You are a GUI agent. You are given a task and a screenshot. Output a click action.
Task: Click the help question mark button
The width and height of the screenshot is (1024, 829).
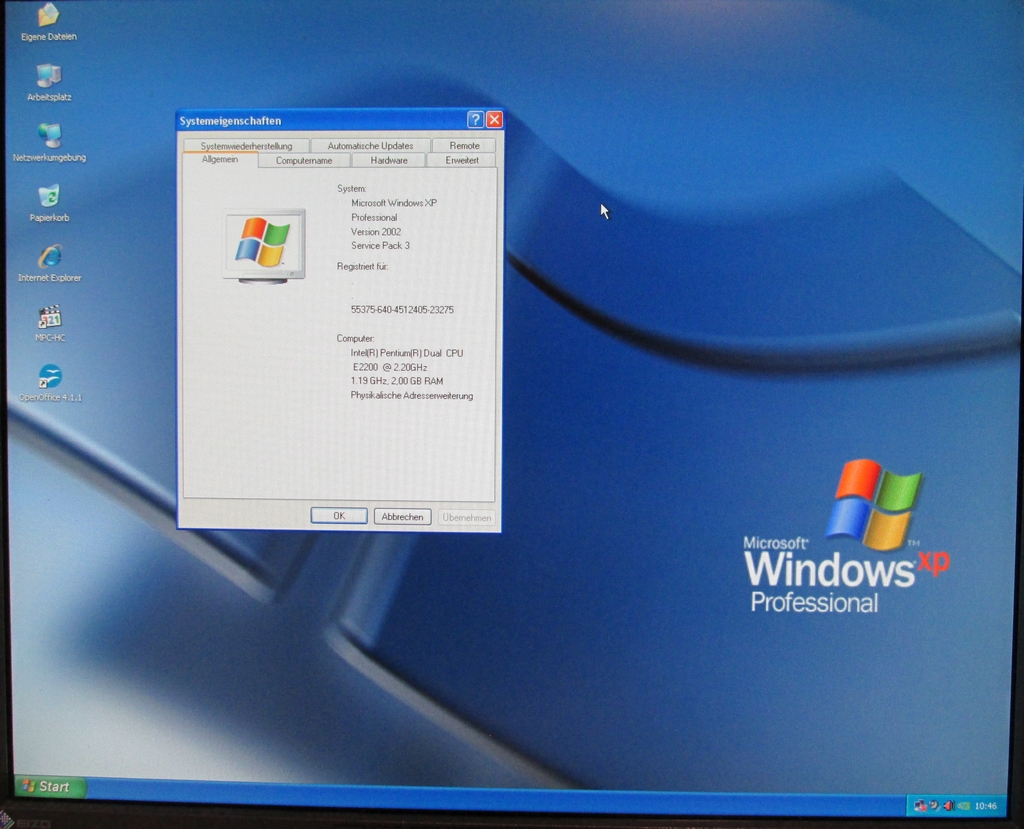(475, 120)
